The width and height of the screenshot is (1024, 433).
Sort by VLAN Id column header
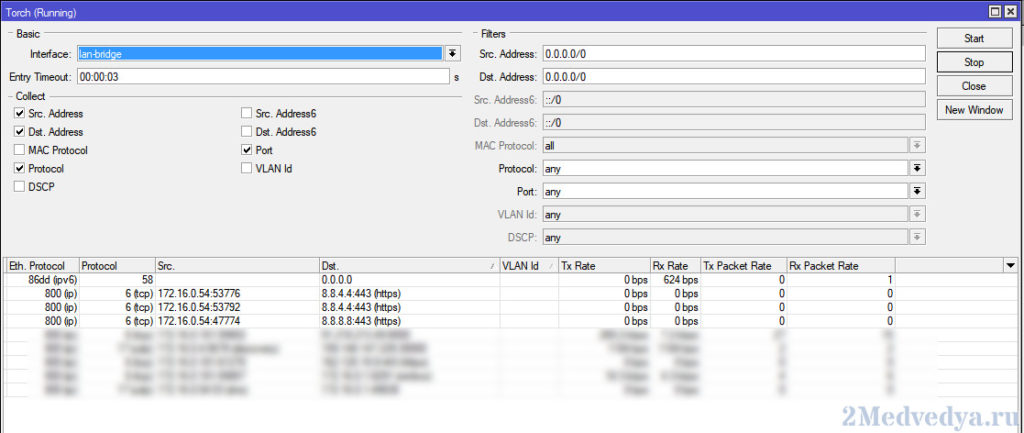529,266
